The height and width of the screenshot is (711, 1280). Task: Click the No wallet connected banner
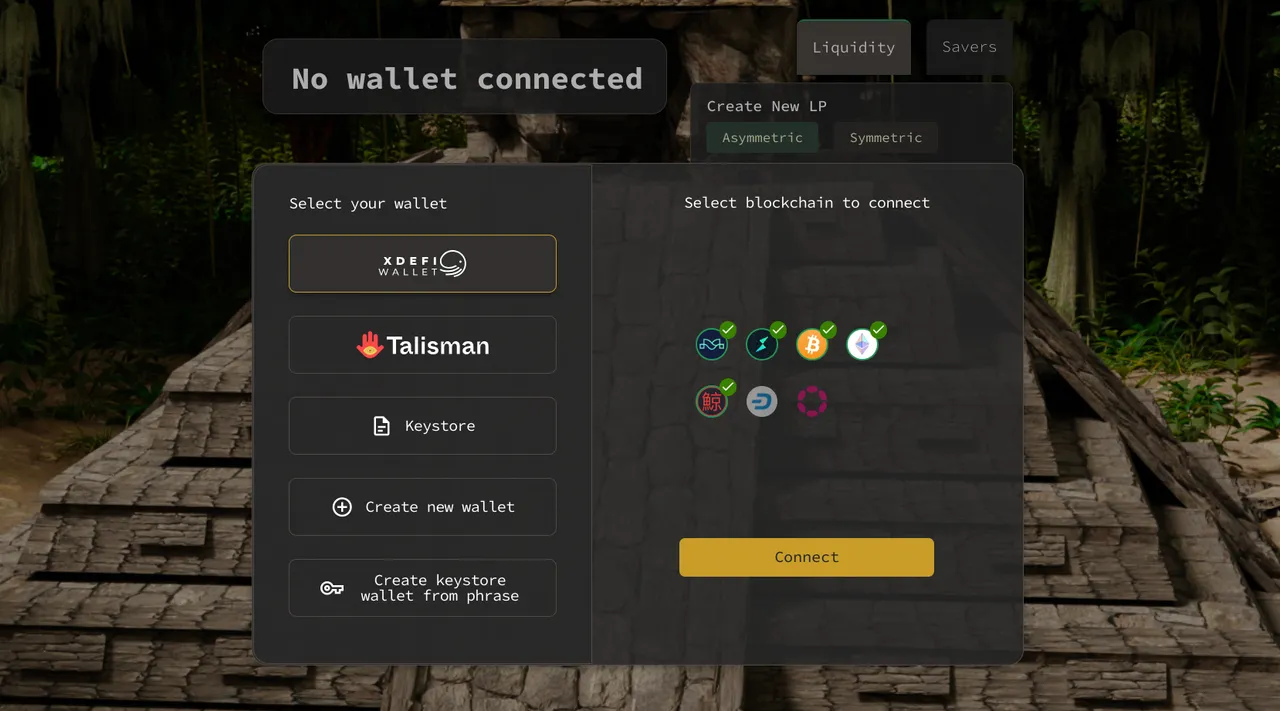(465, 77)
